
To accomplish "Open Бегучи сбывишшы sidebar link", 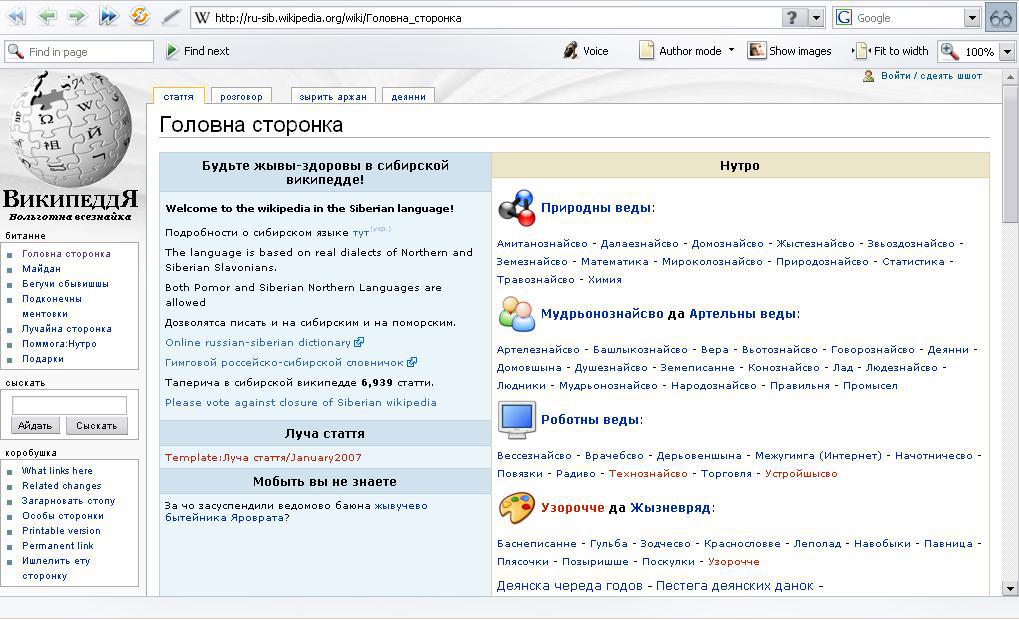I will (65, 284).
